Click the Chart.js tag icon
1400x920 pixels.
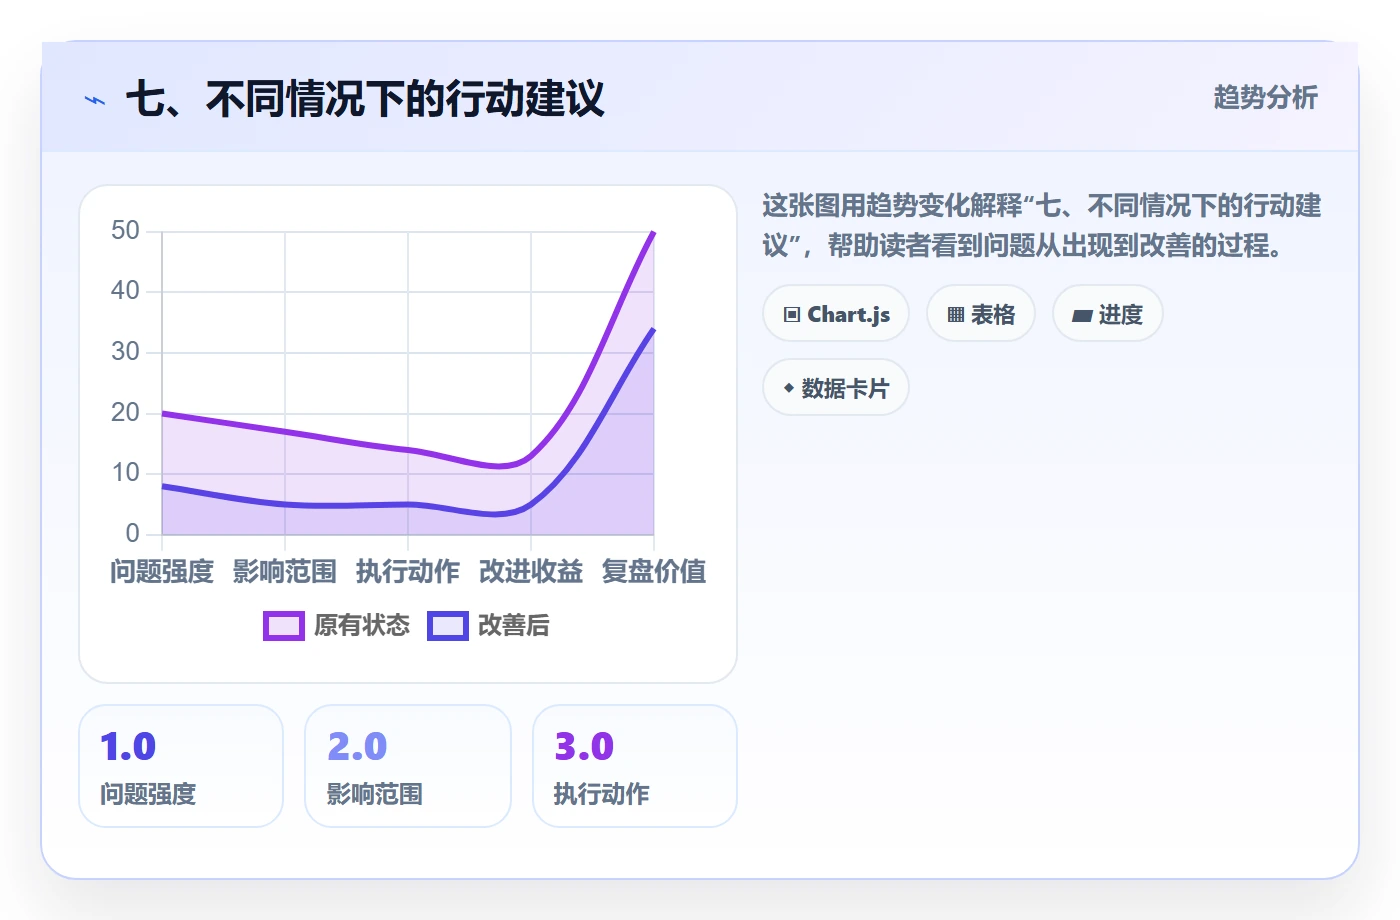pyautogui.click(x=792, y=315)
